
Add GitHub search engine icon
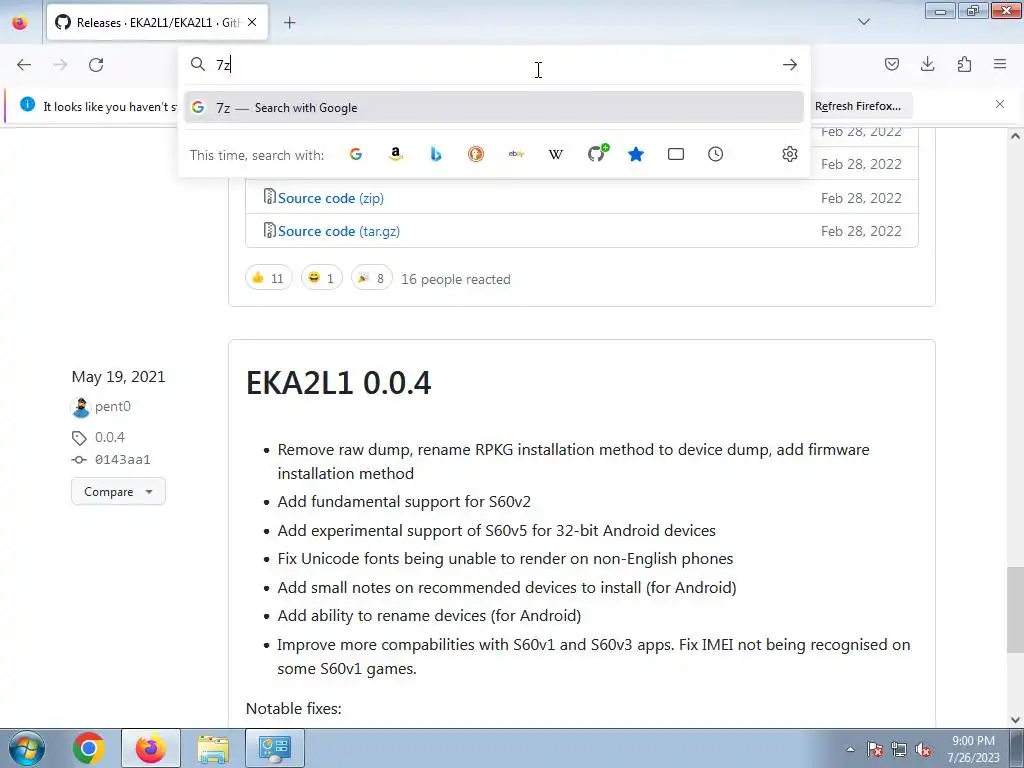[597, 153]
